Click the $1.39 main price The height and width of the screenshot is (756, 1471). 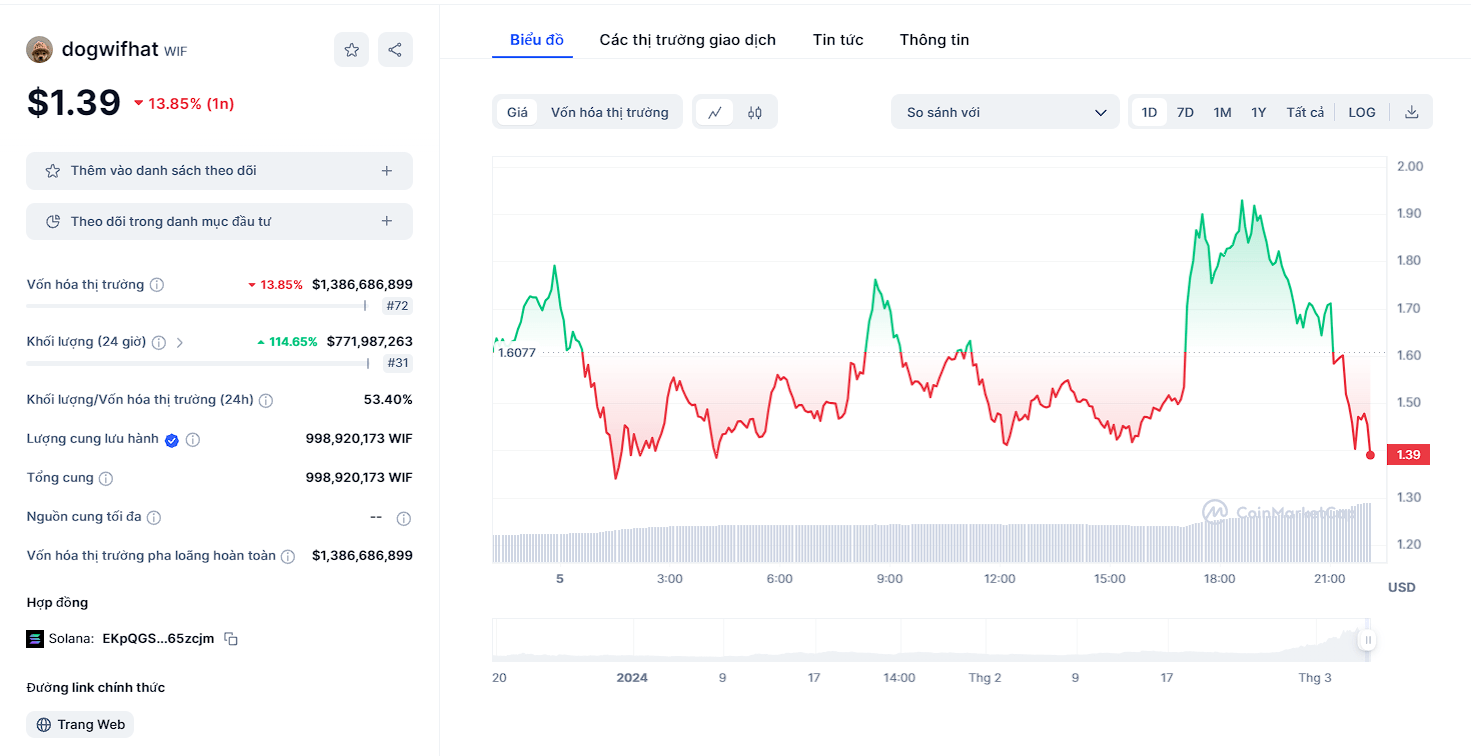(x=74, y=103)
